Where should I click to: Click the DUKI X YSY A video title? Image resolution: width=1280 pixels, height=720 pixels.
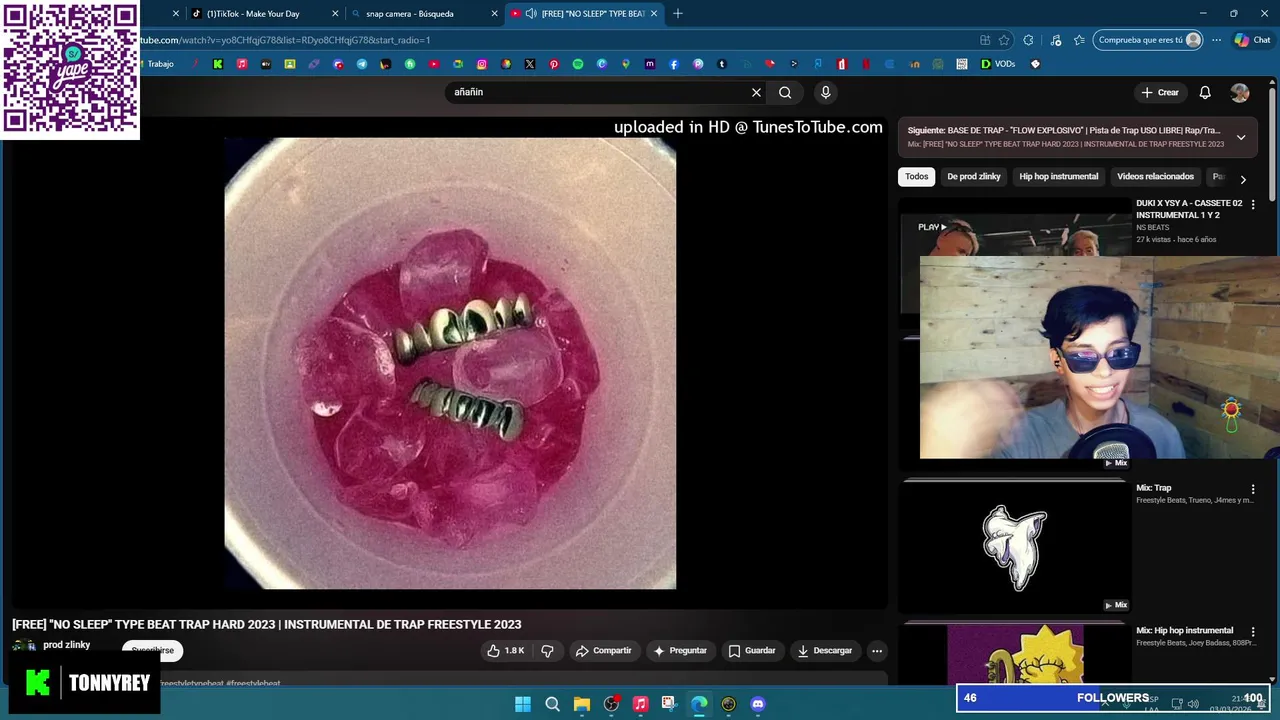[1189, 209]
